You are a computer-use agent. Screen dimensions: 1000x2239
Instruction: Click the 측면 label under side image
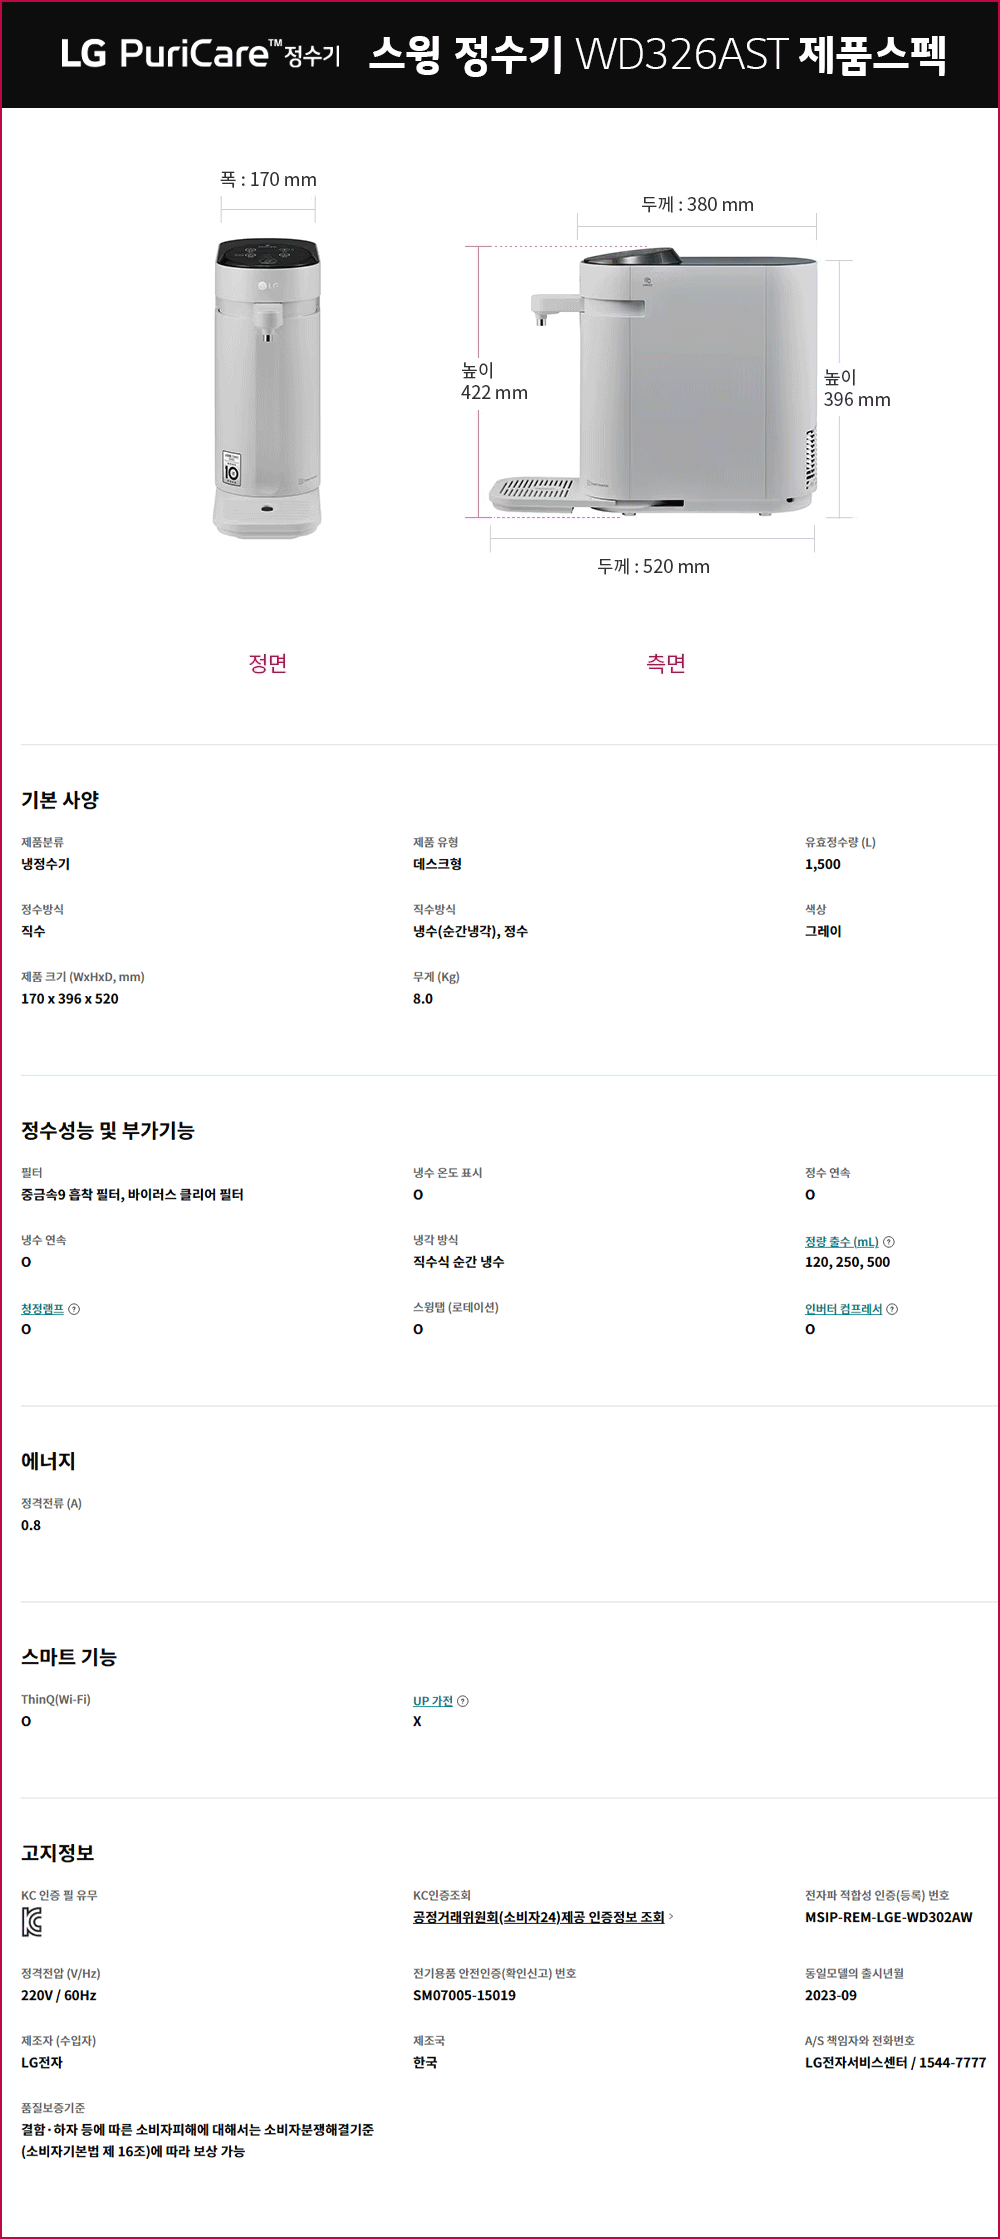666,663
